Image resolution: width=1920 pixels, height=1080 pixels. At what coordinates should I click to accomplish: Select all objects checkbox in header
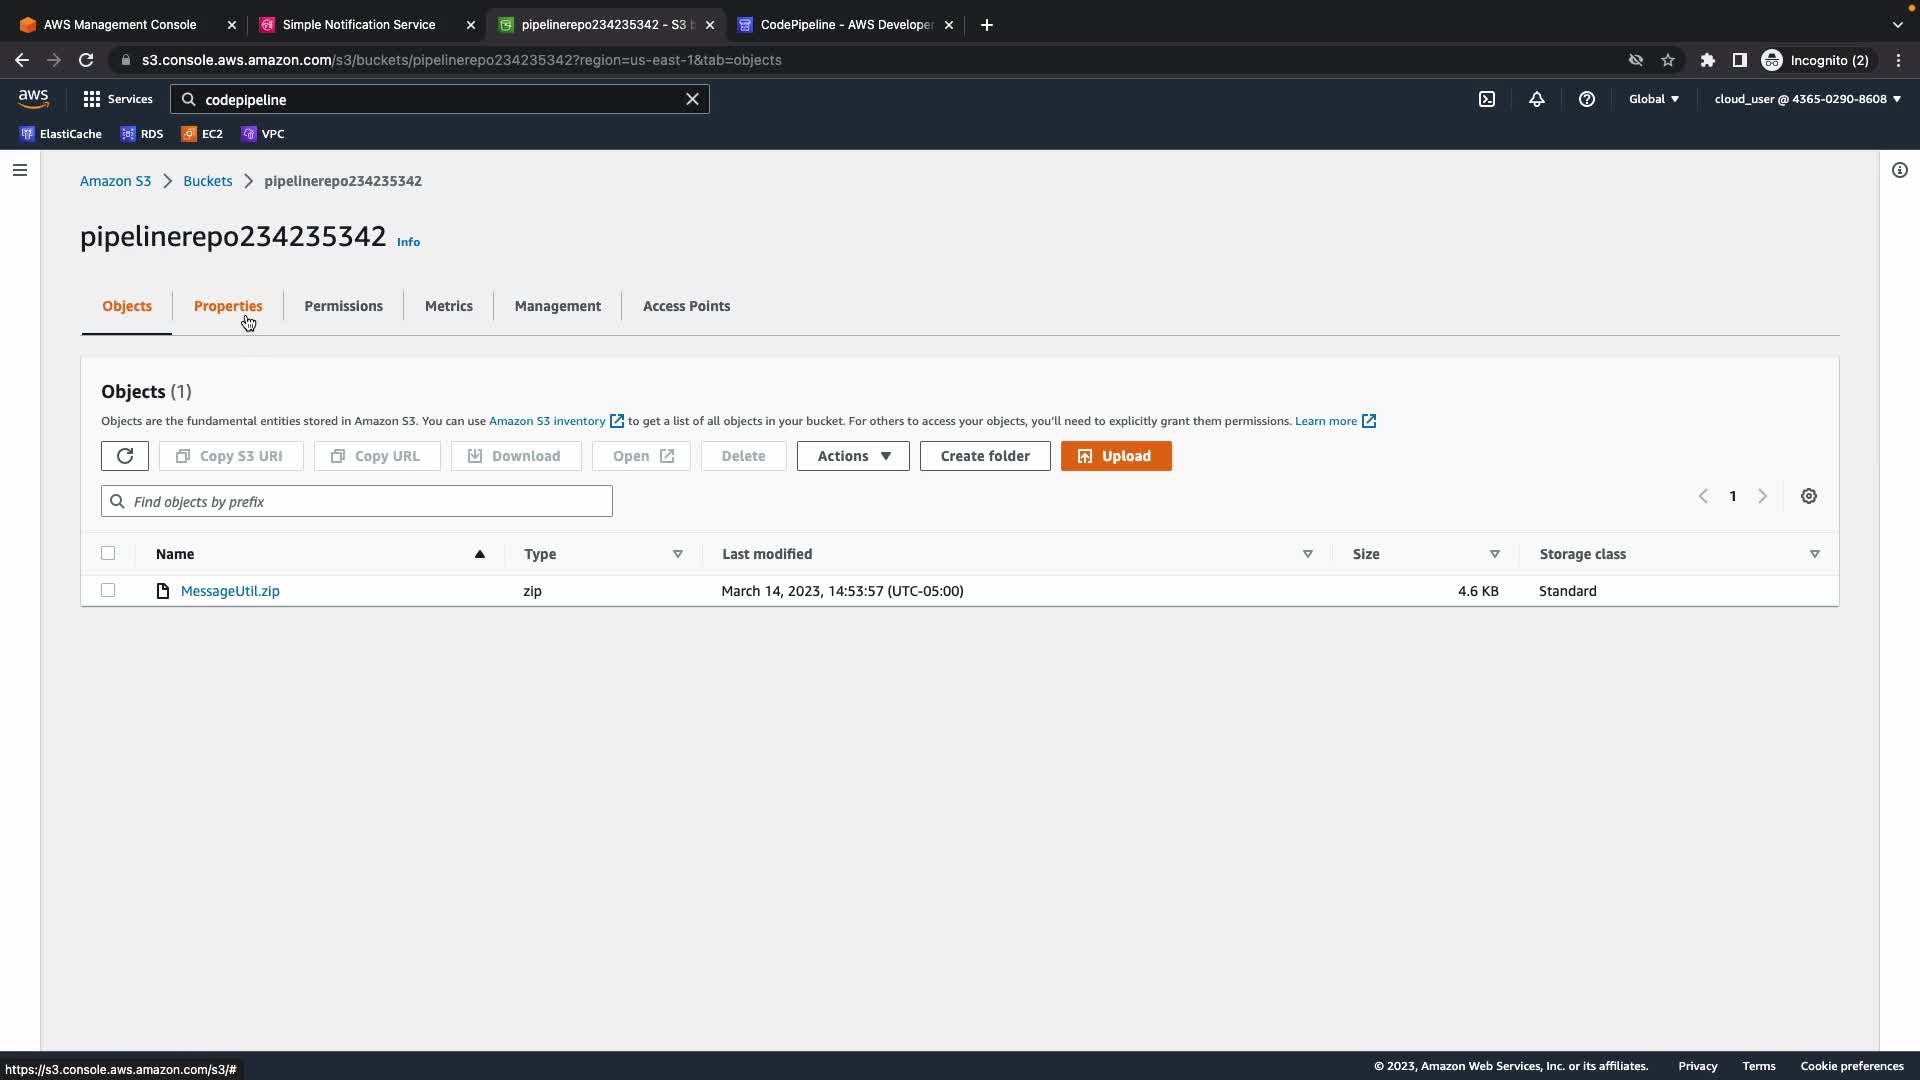(108, 553)
